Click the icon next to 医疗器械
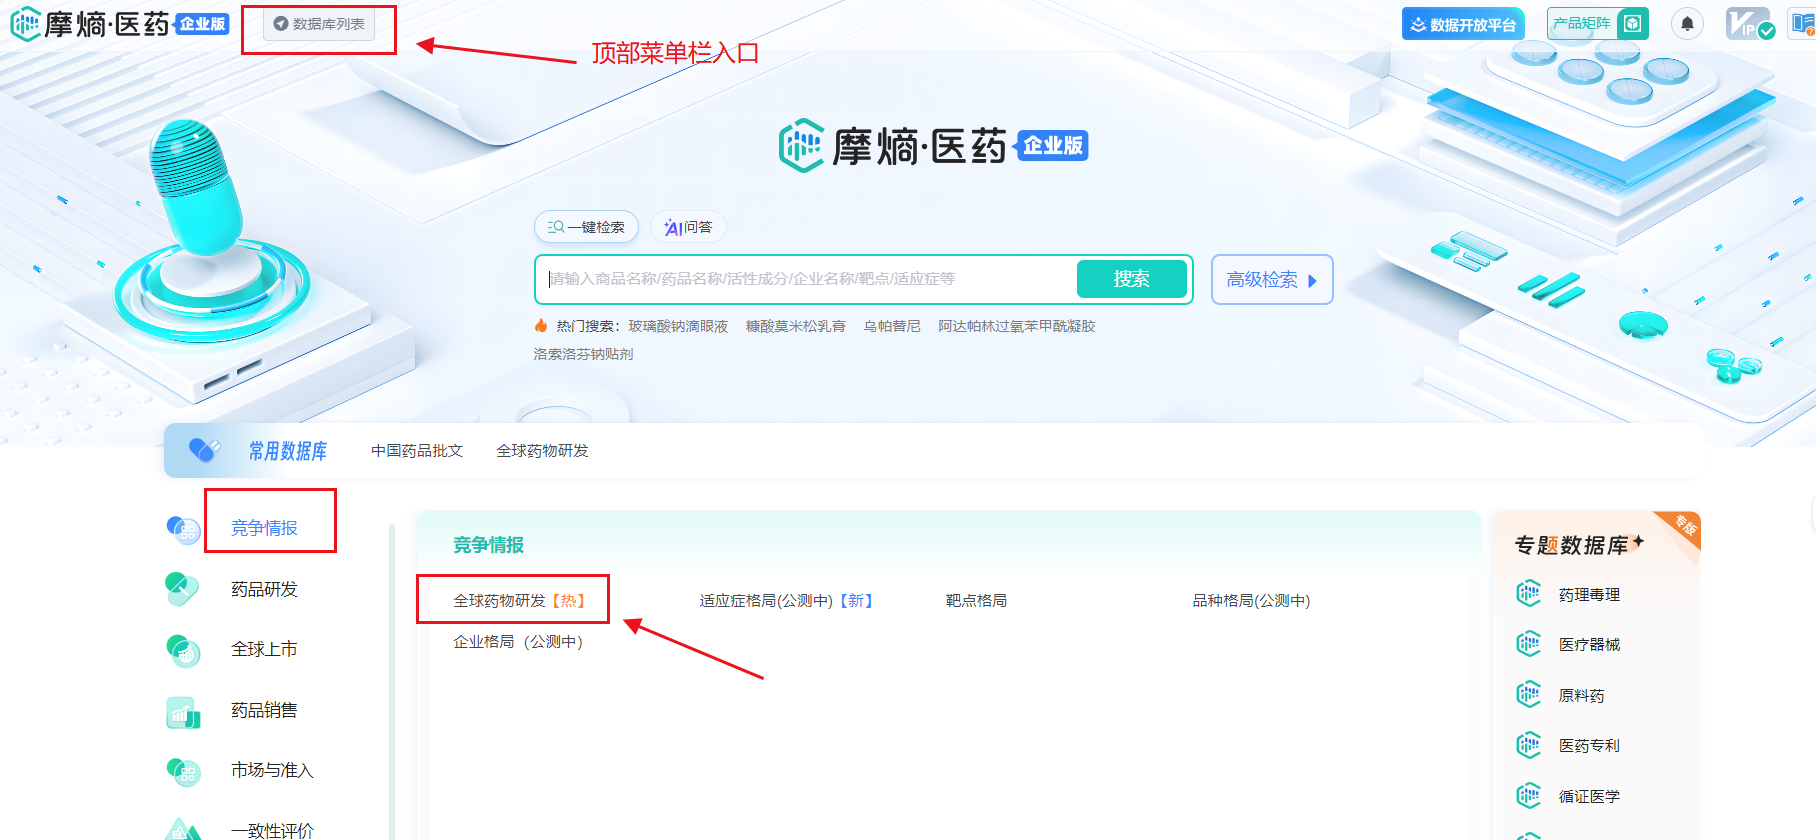 pos(1529,643)
